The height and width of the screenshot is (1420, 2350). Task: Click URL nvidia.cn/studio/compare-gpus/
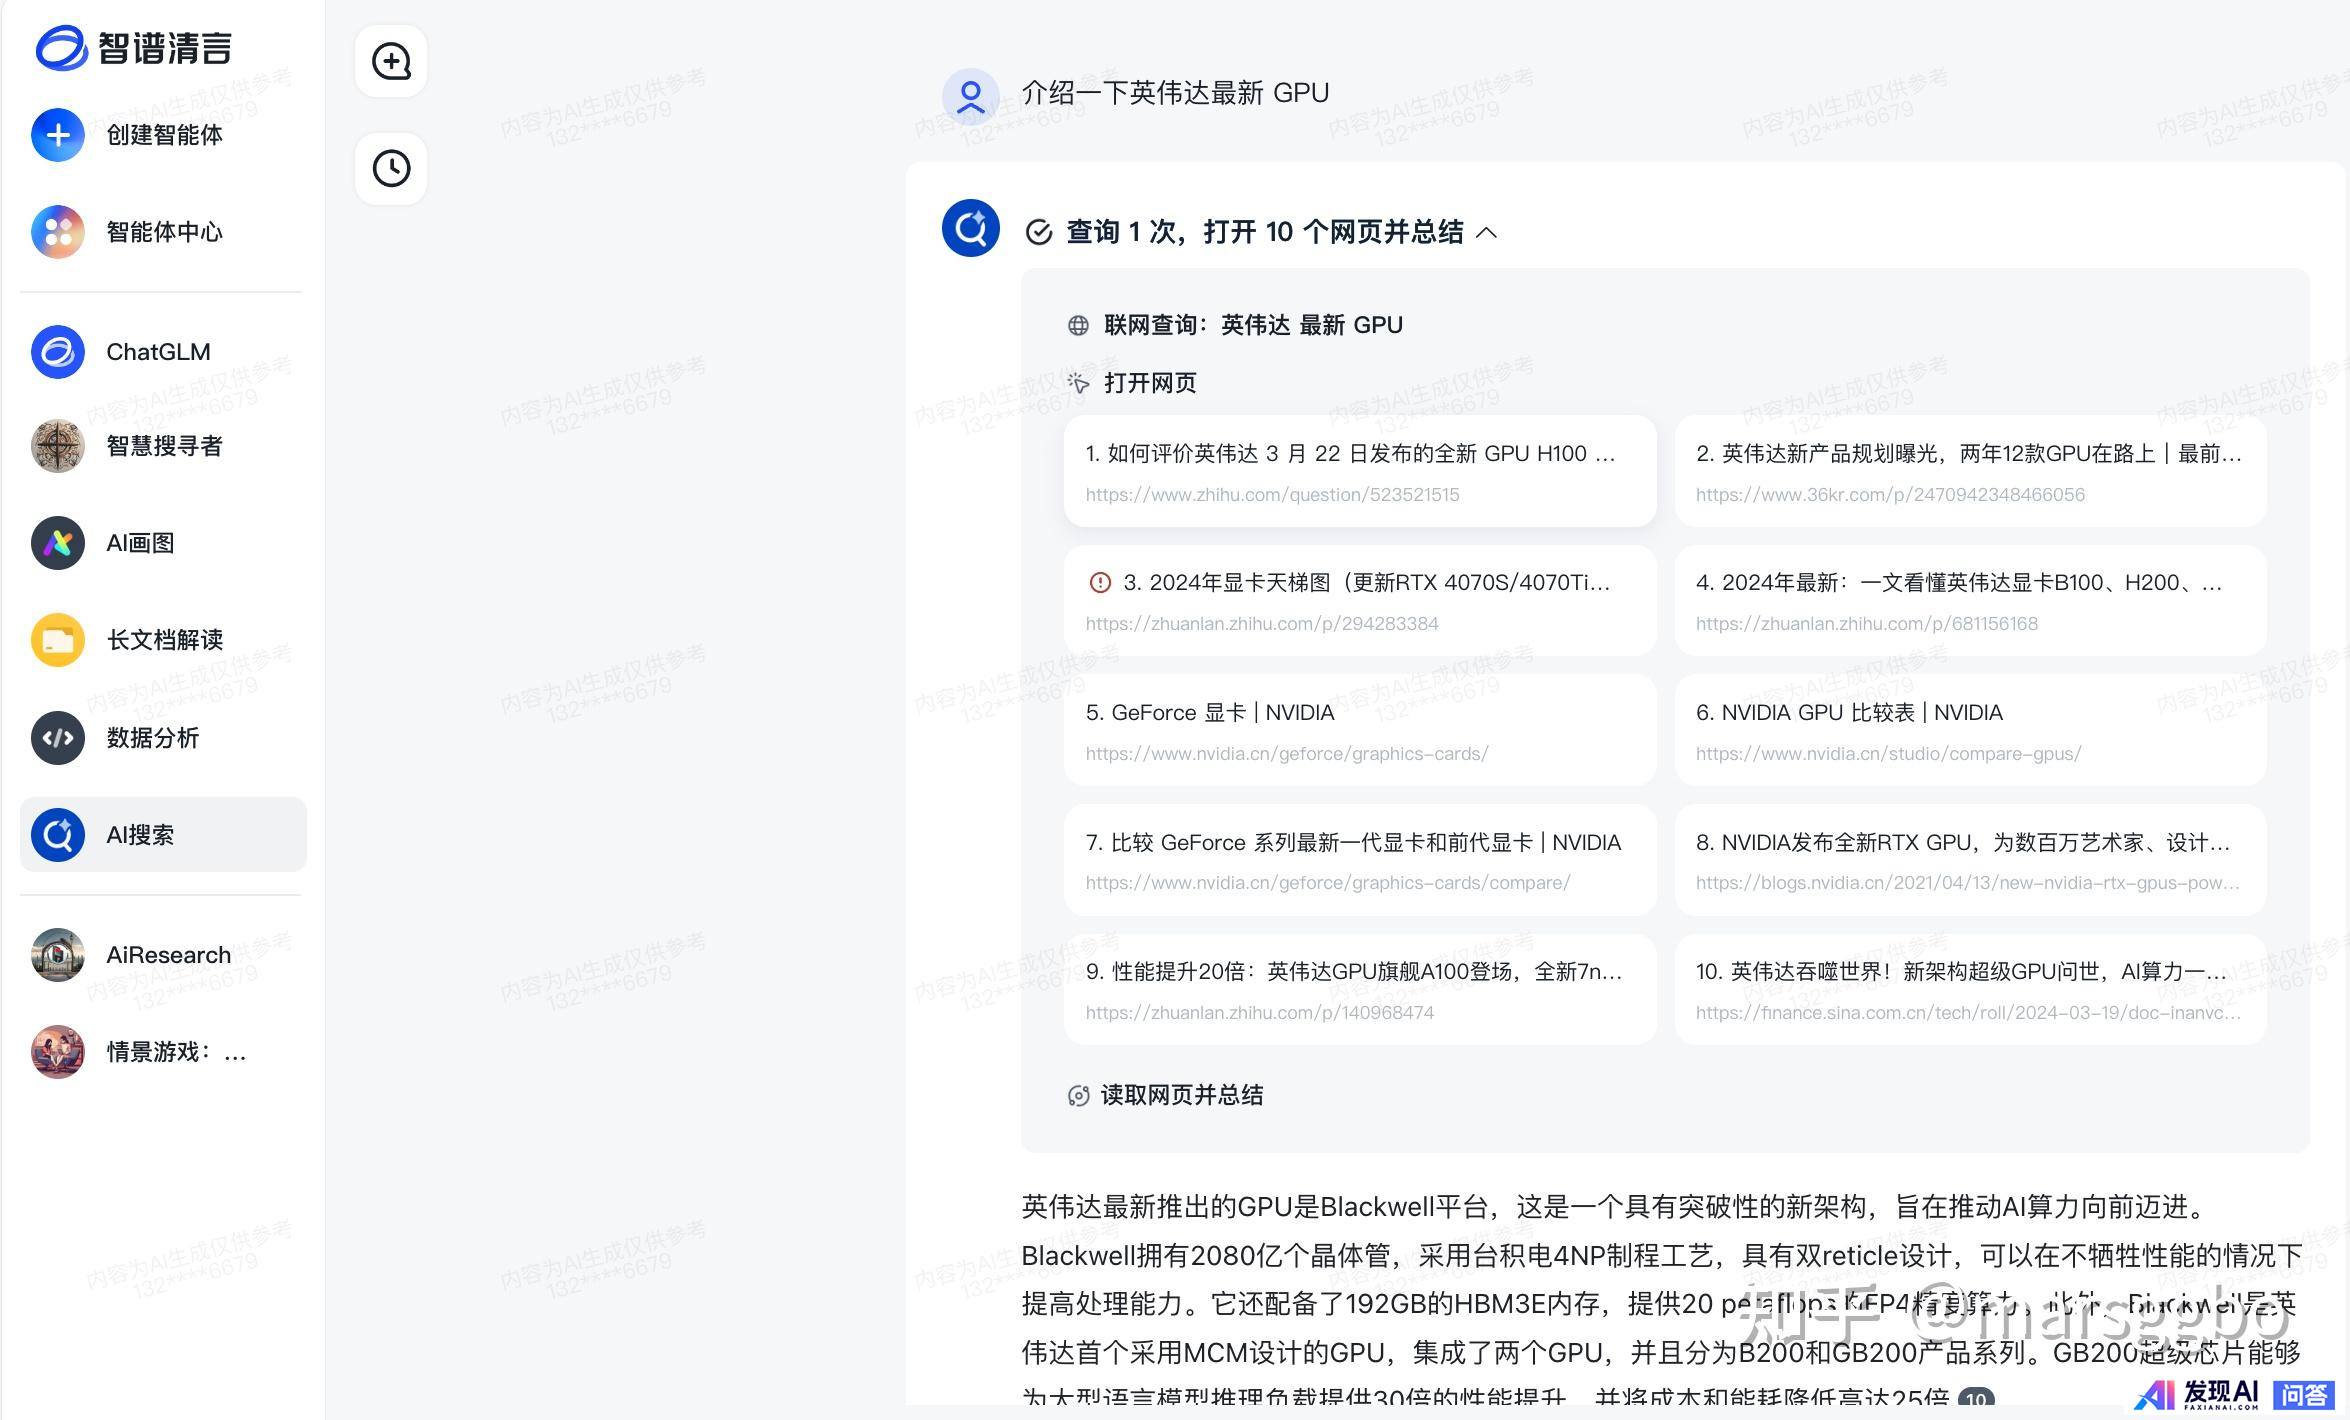coord(1888,754)
